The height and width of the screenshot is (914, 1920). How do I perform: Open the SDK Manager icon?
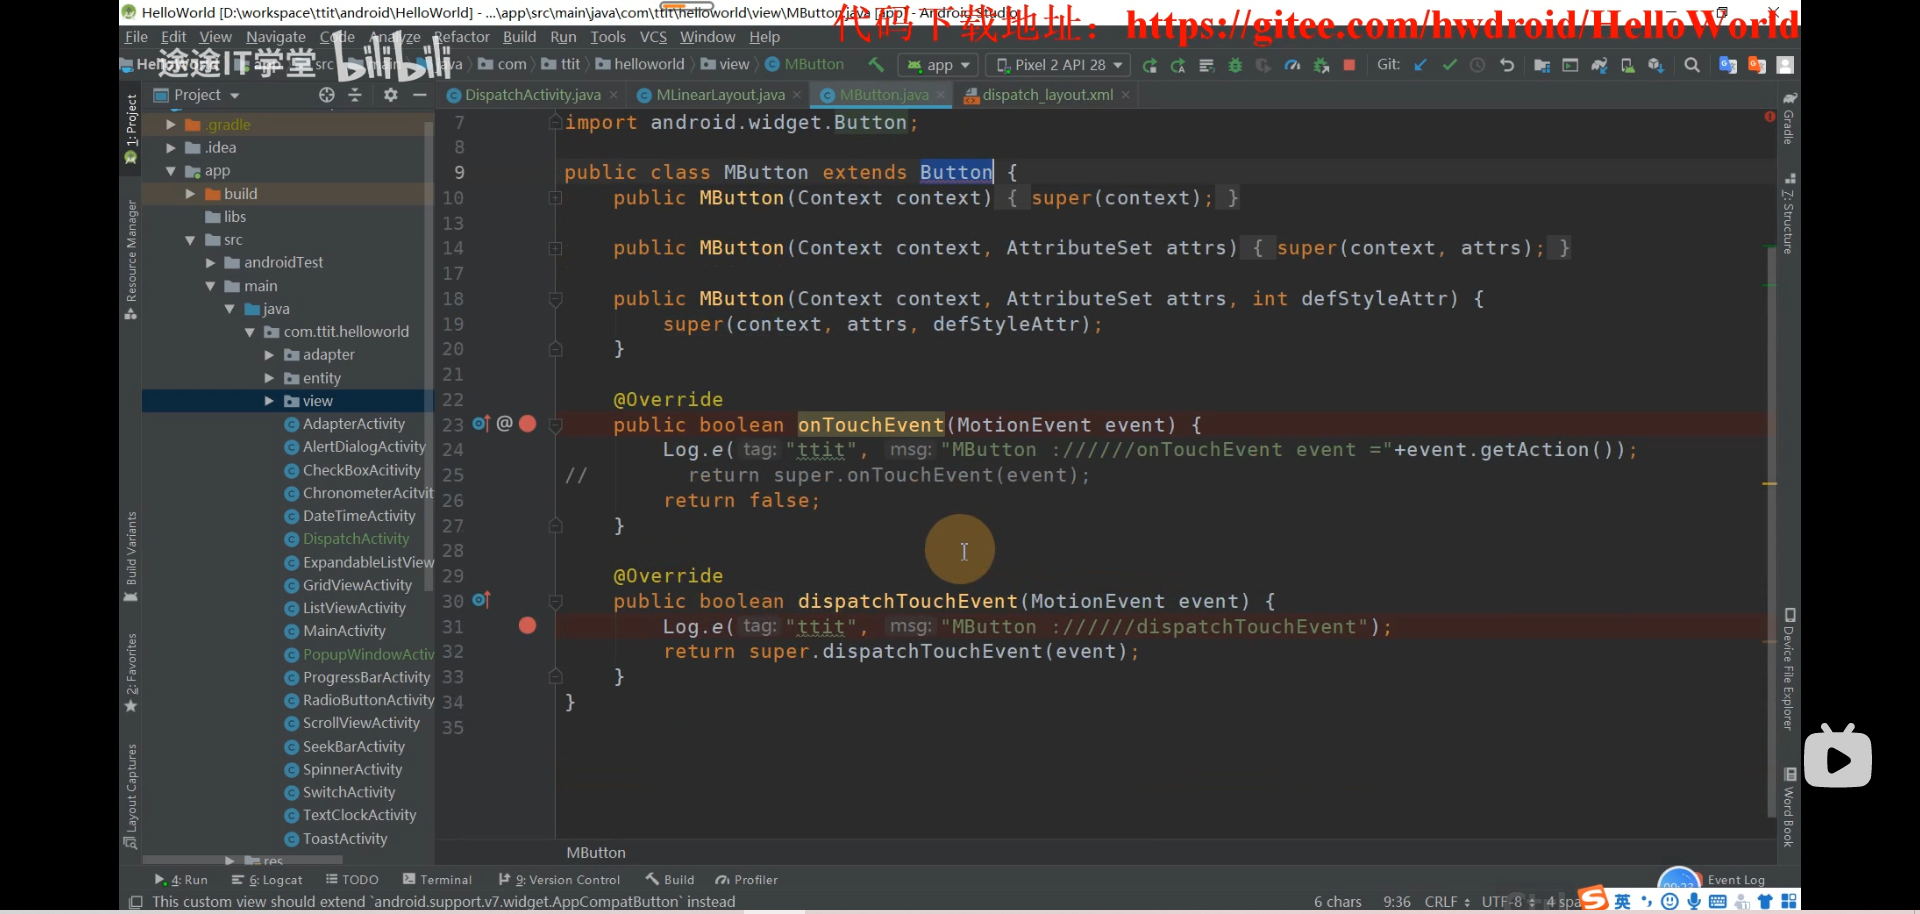tap(1656, 66)
